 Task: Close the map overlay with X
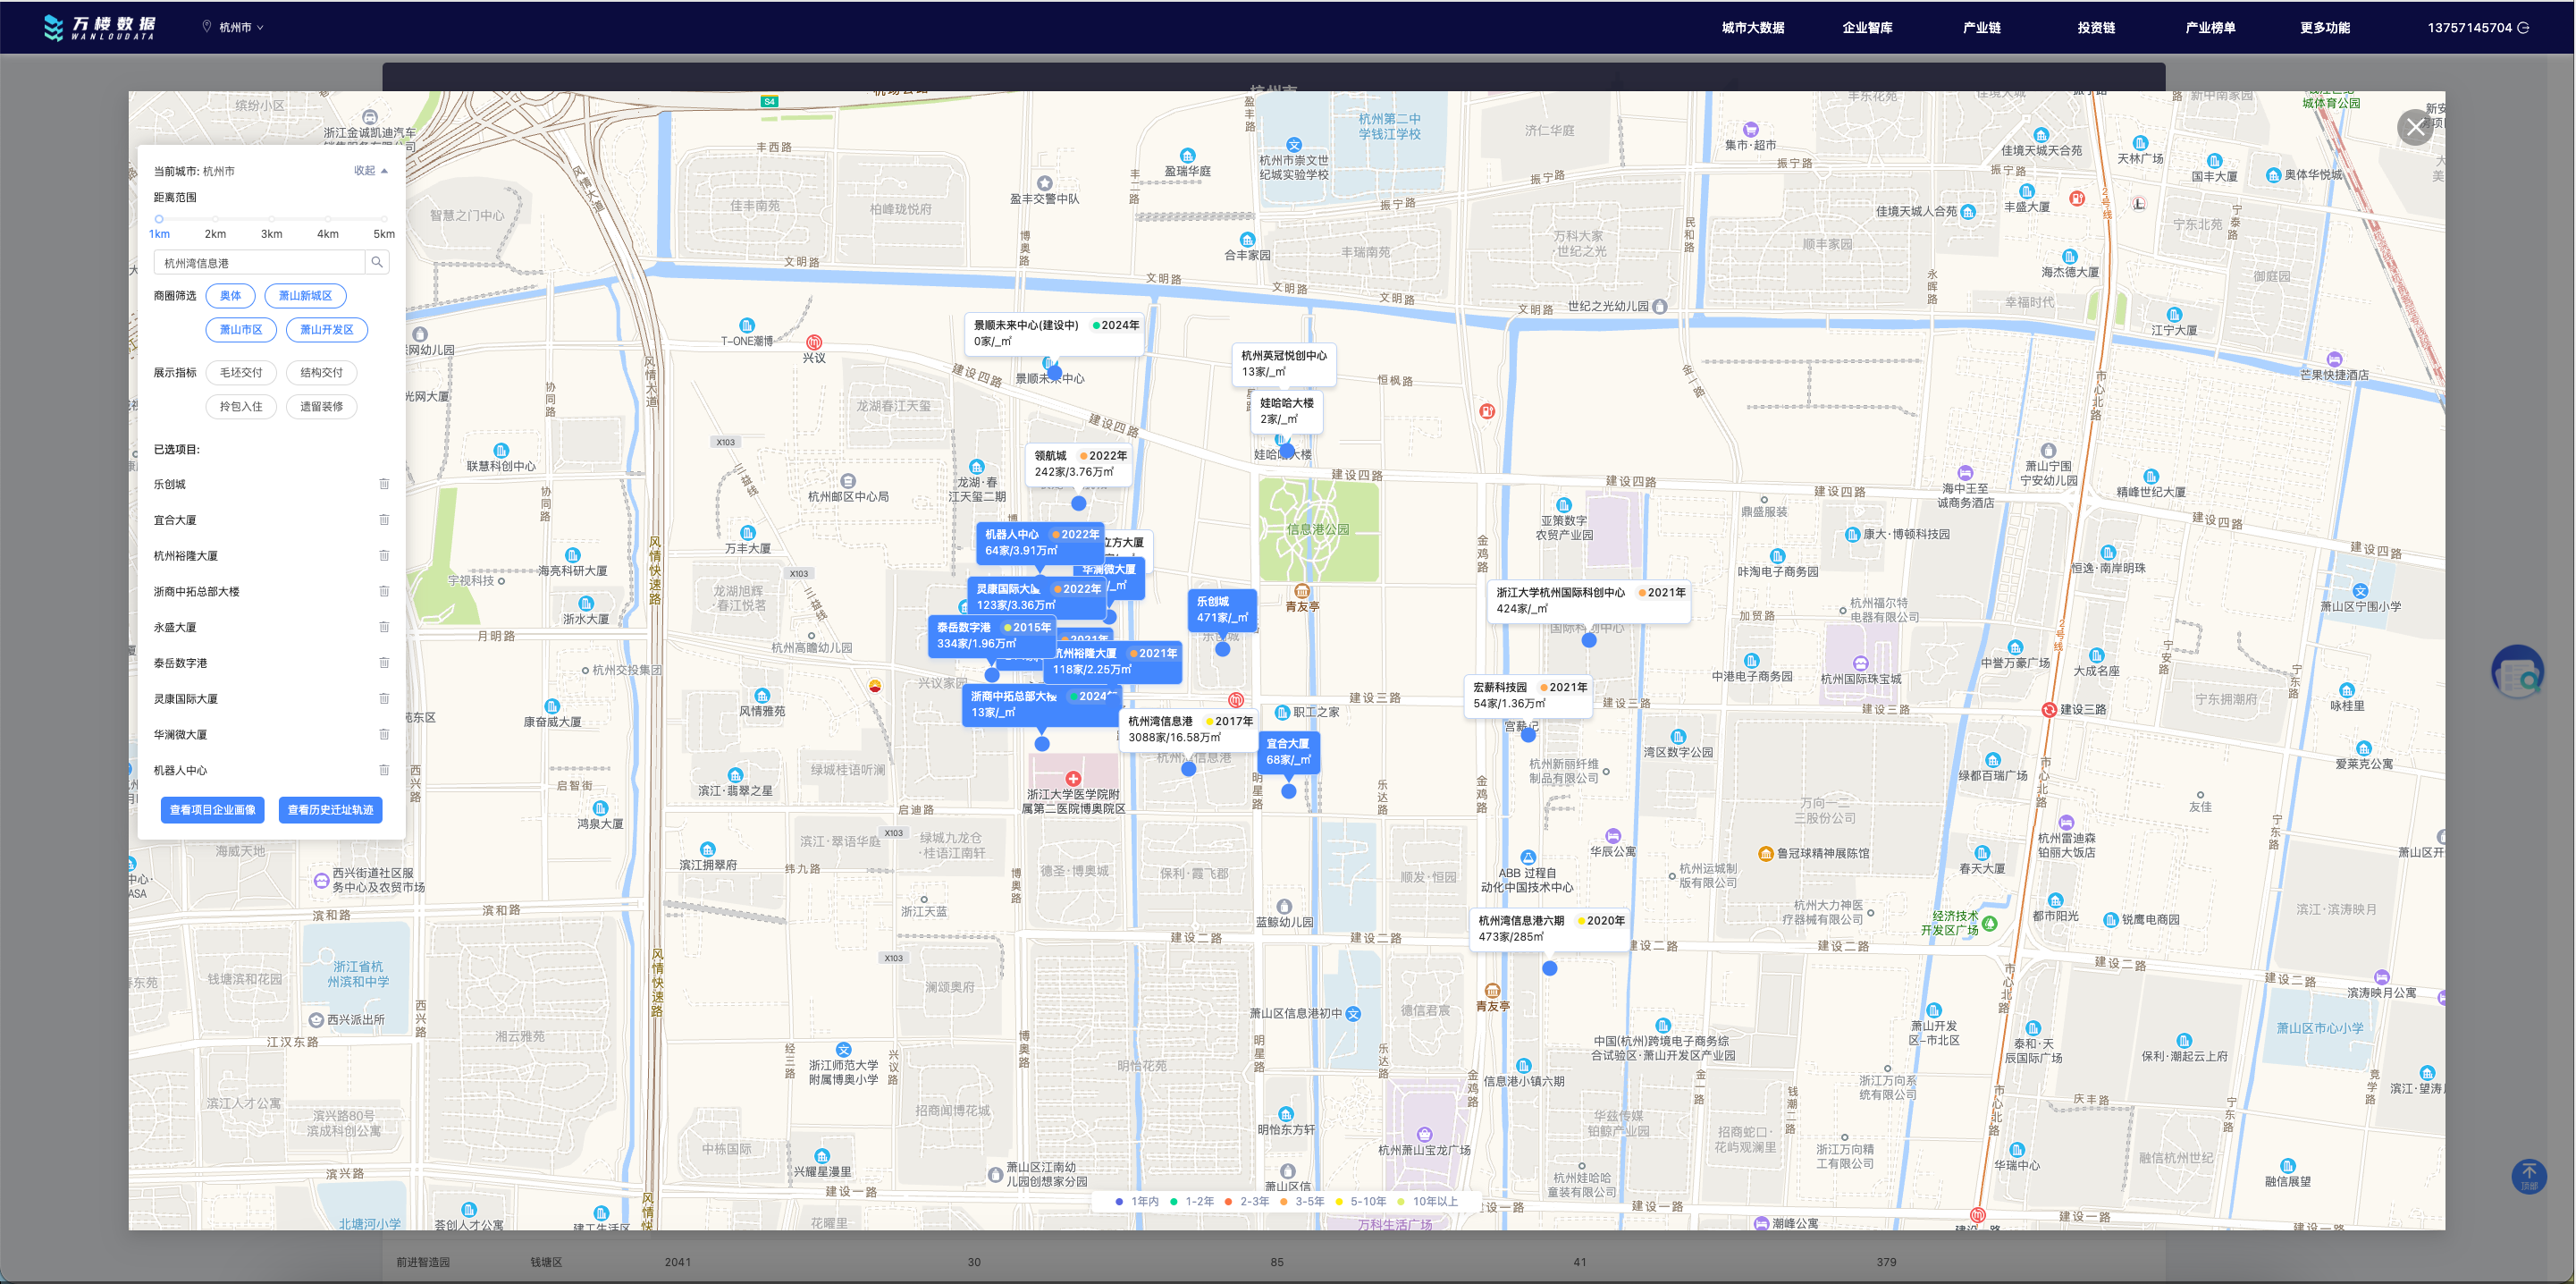[2415, 127]
